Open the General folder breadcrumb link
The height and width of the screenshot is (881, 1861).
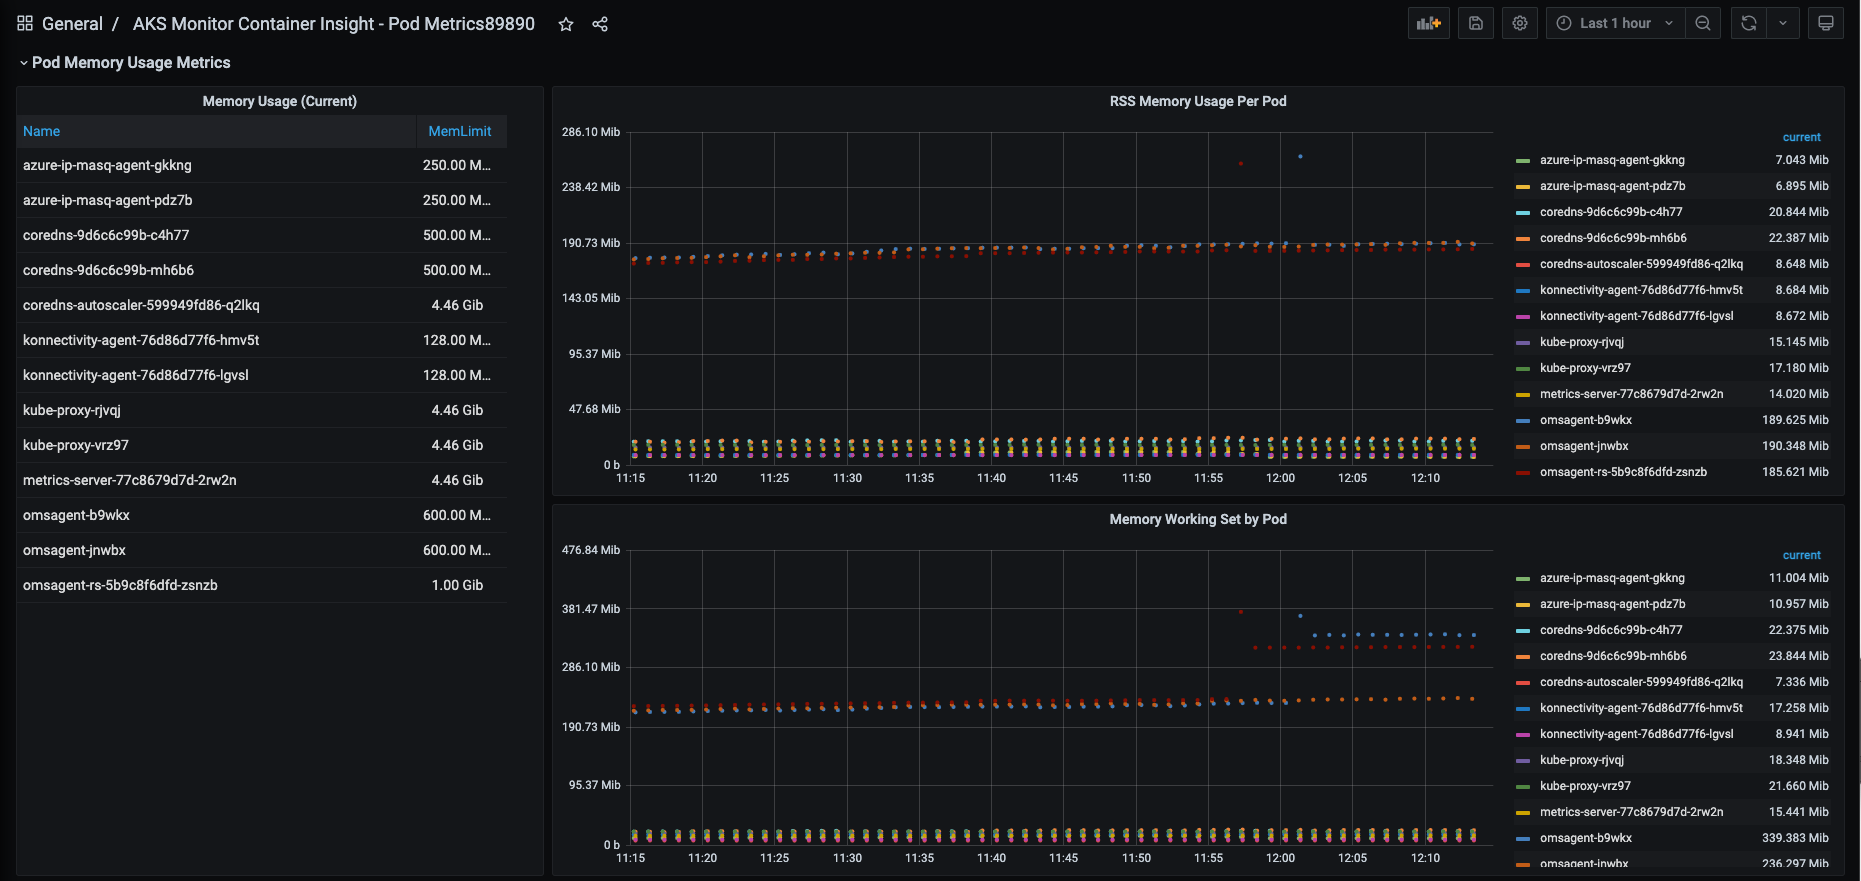72,24
